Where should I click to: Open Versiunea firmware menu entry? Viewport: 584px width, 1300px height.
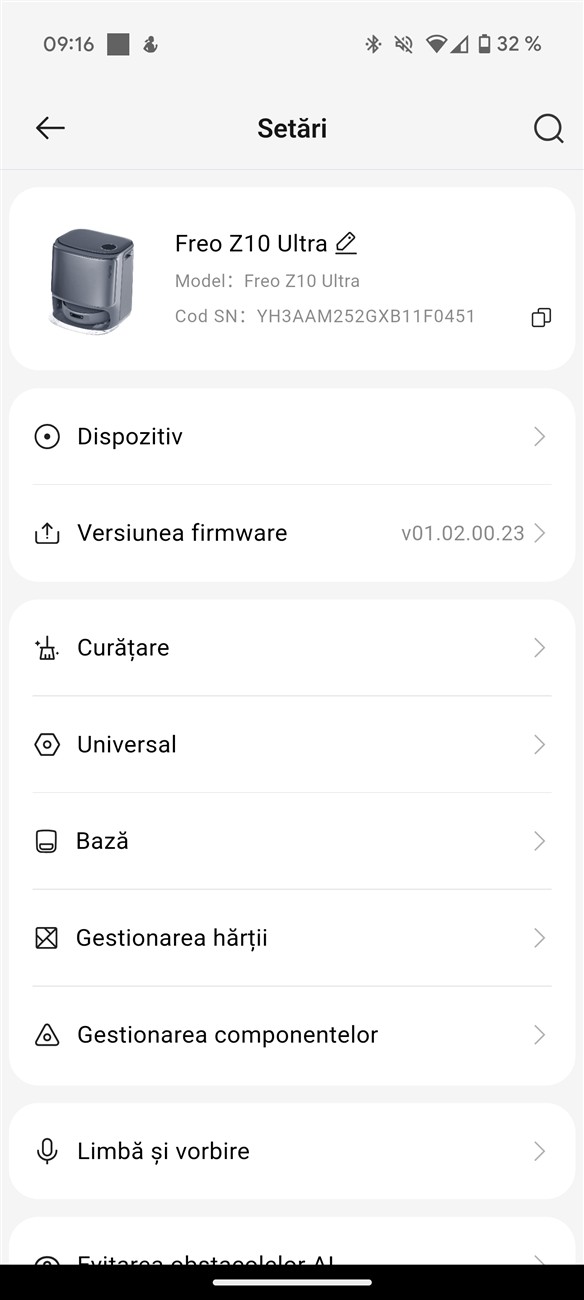click(292, 533)
